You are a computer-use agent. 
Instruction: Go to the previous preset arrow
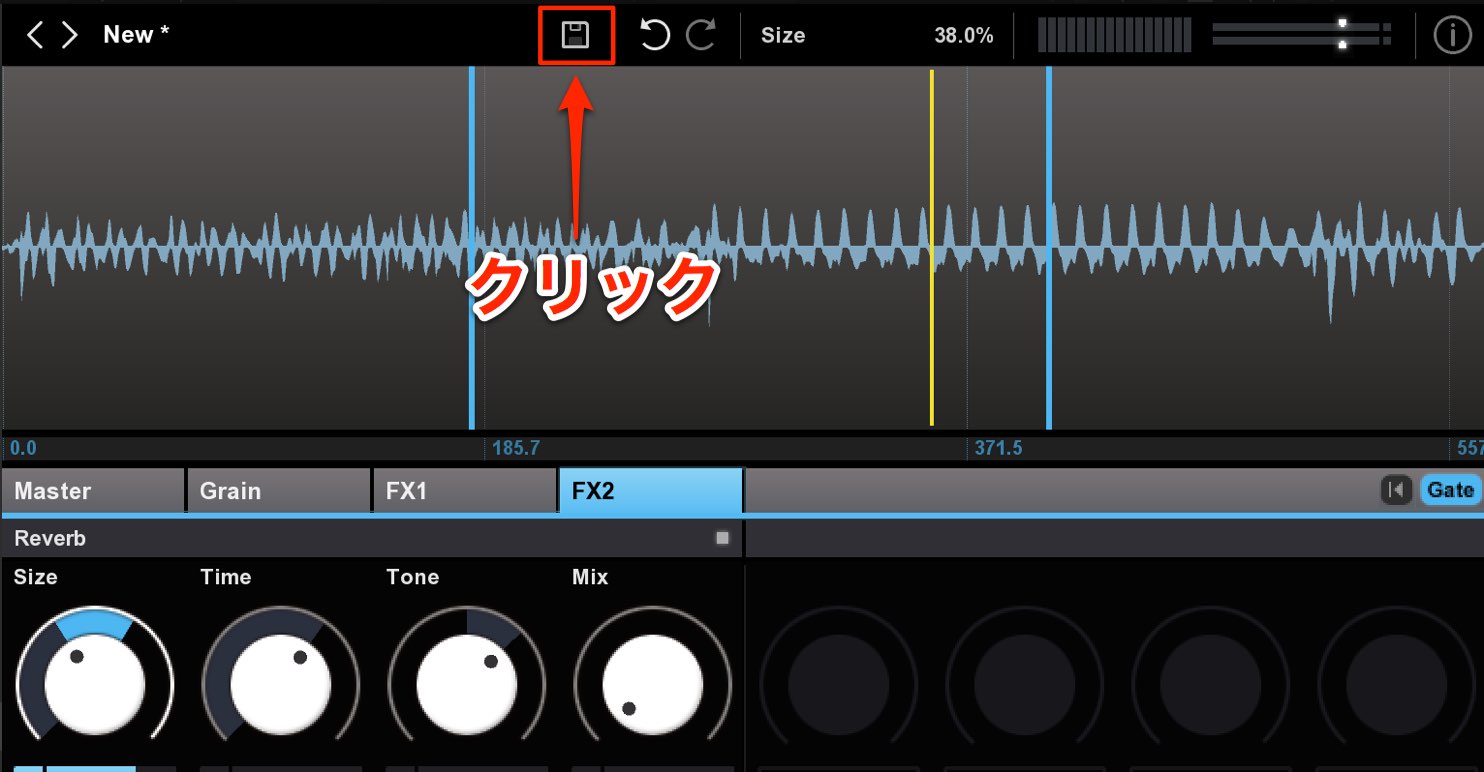[x=35, y=36]
